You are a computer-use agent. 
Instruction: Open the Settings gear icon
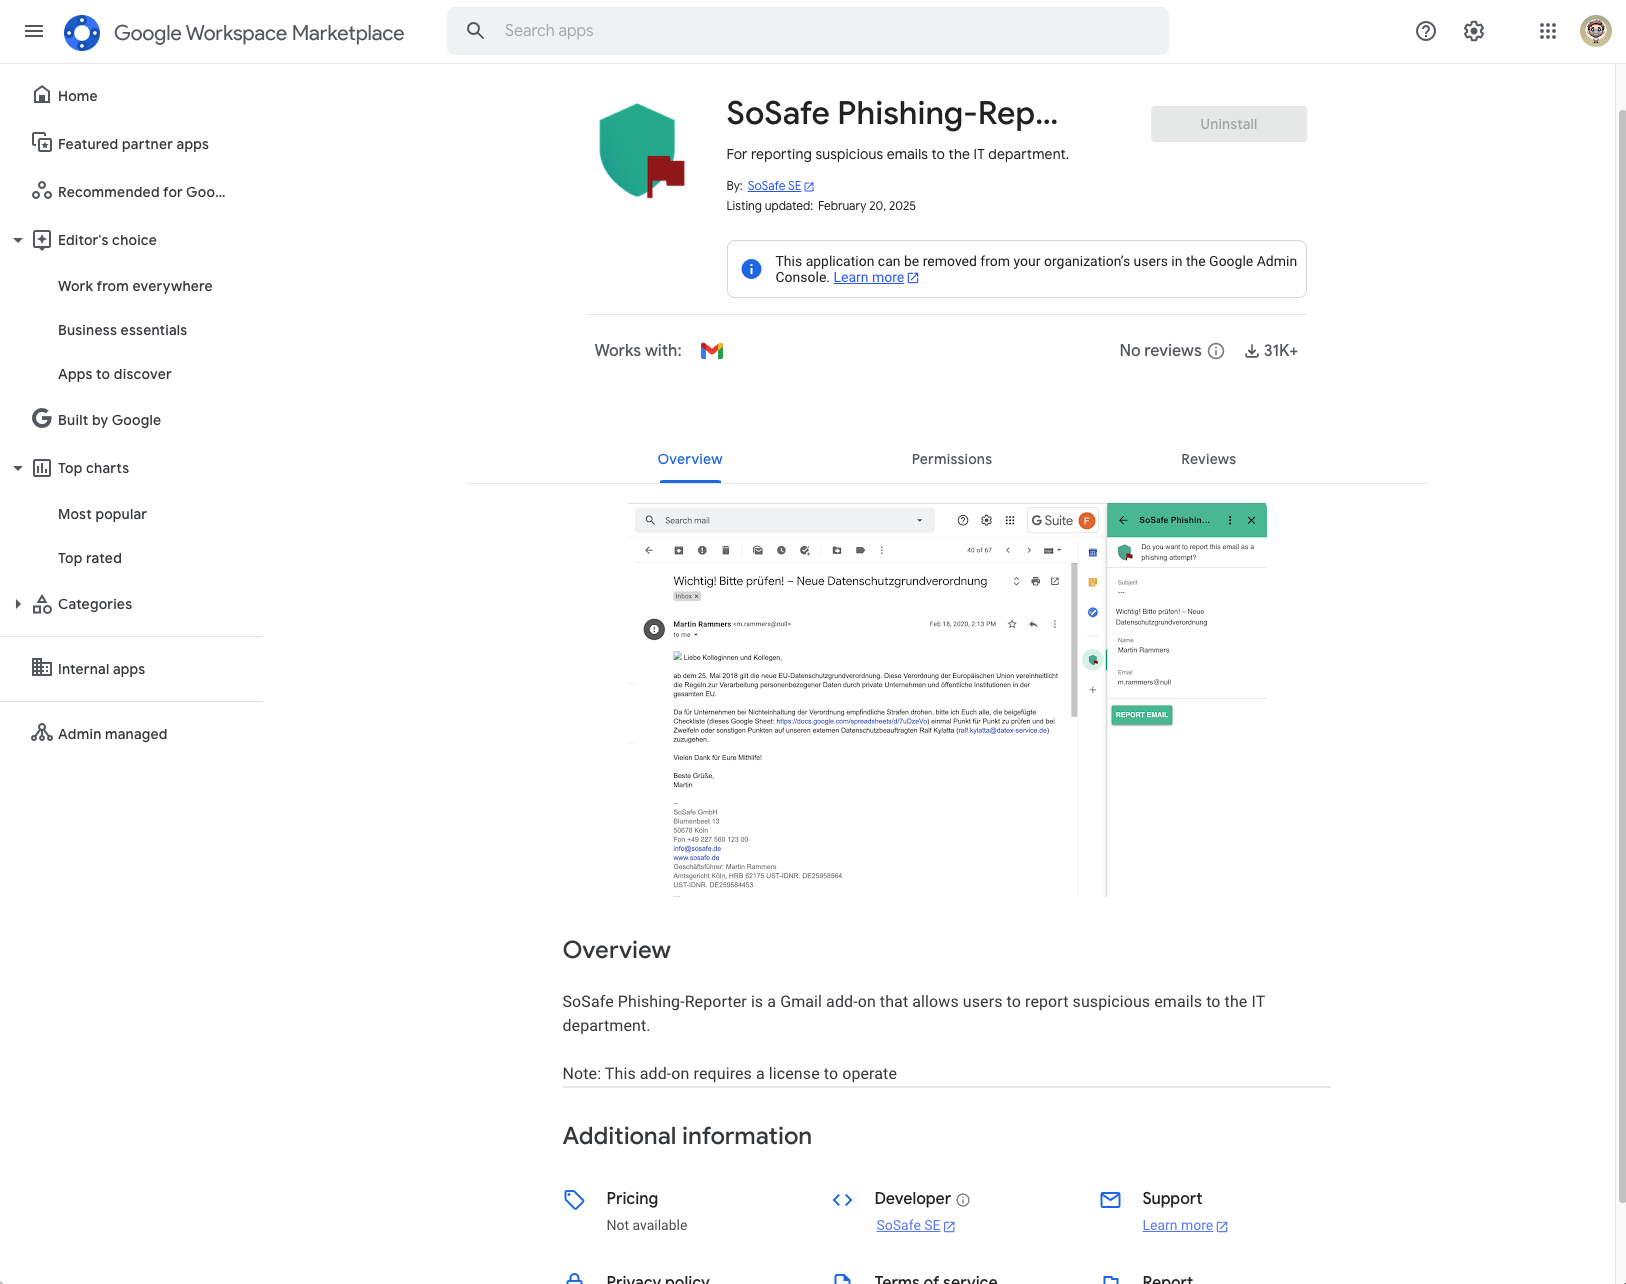tap(1474, 31)
